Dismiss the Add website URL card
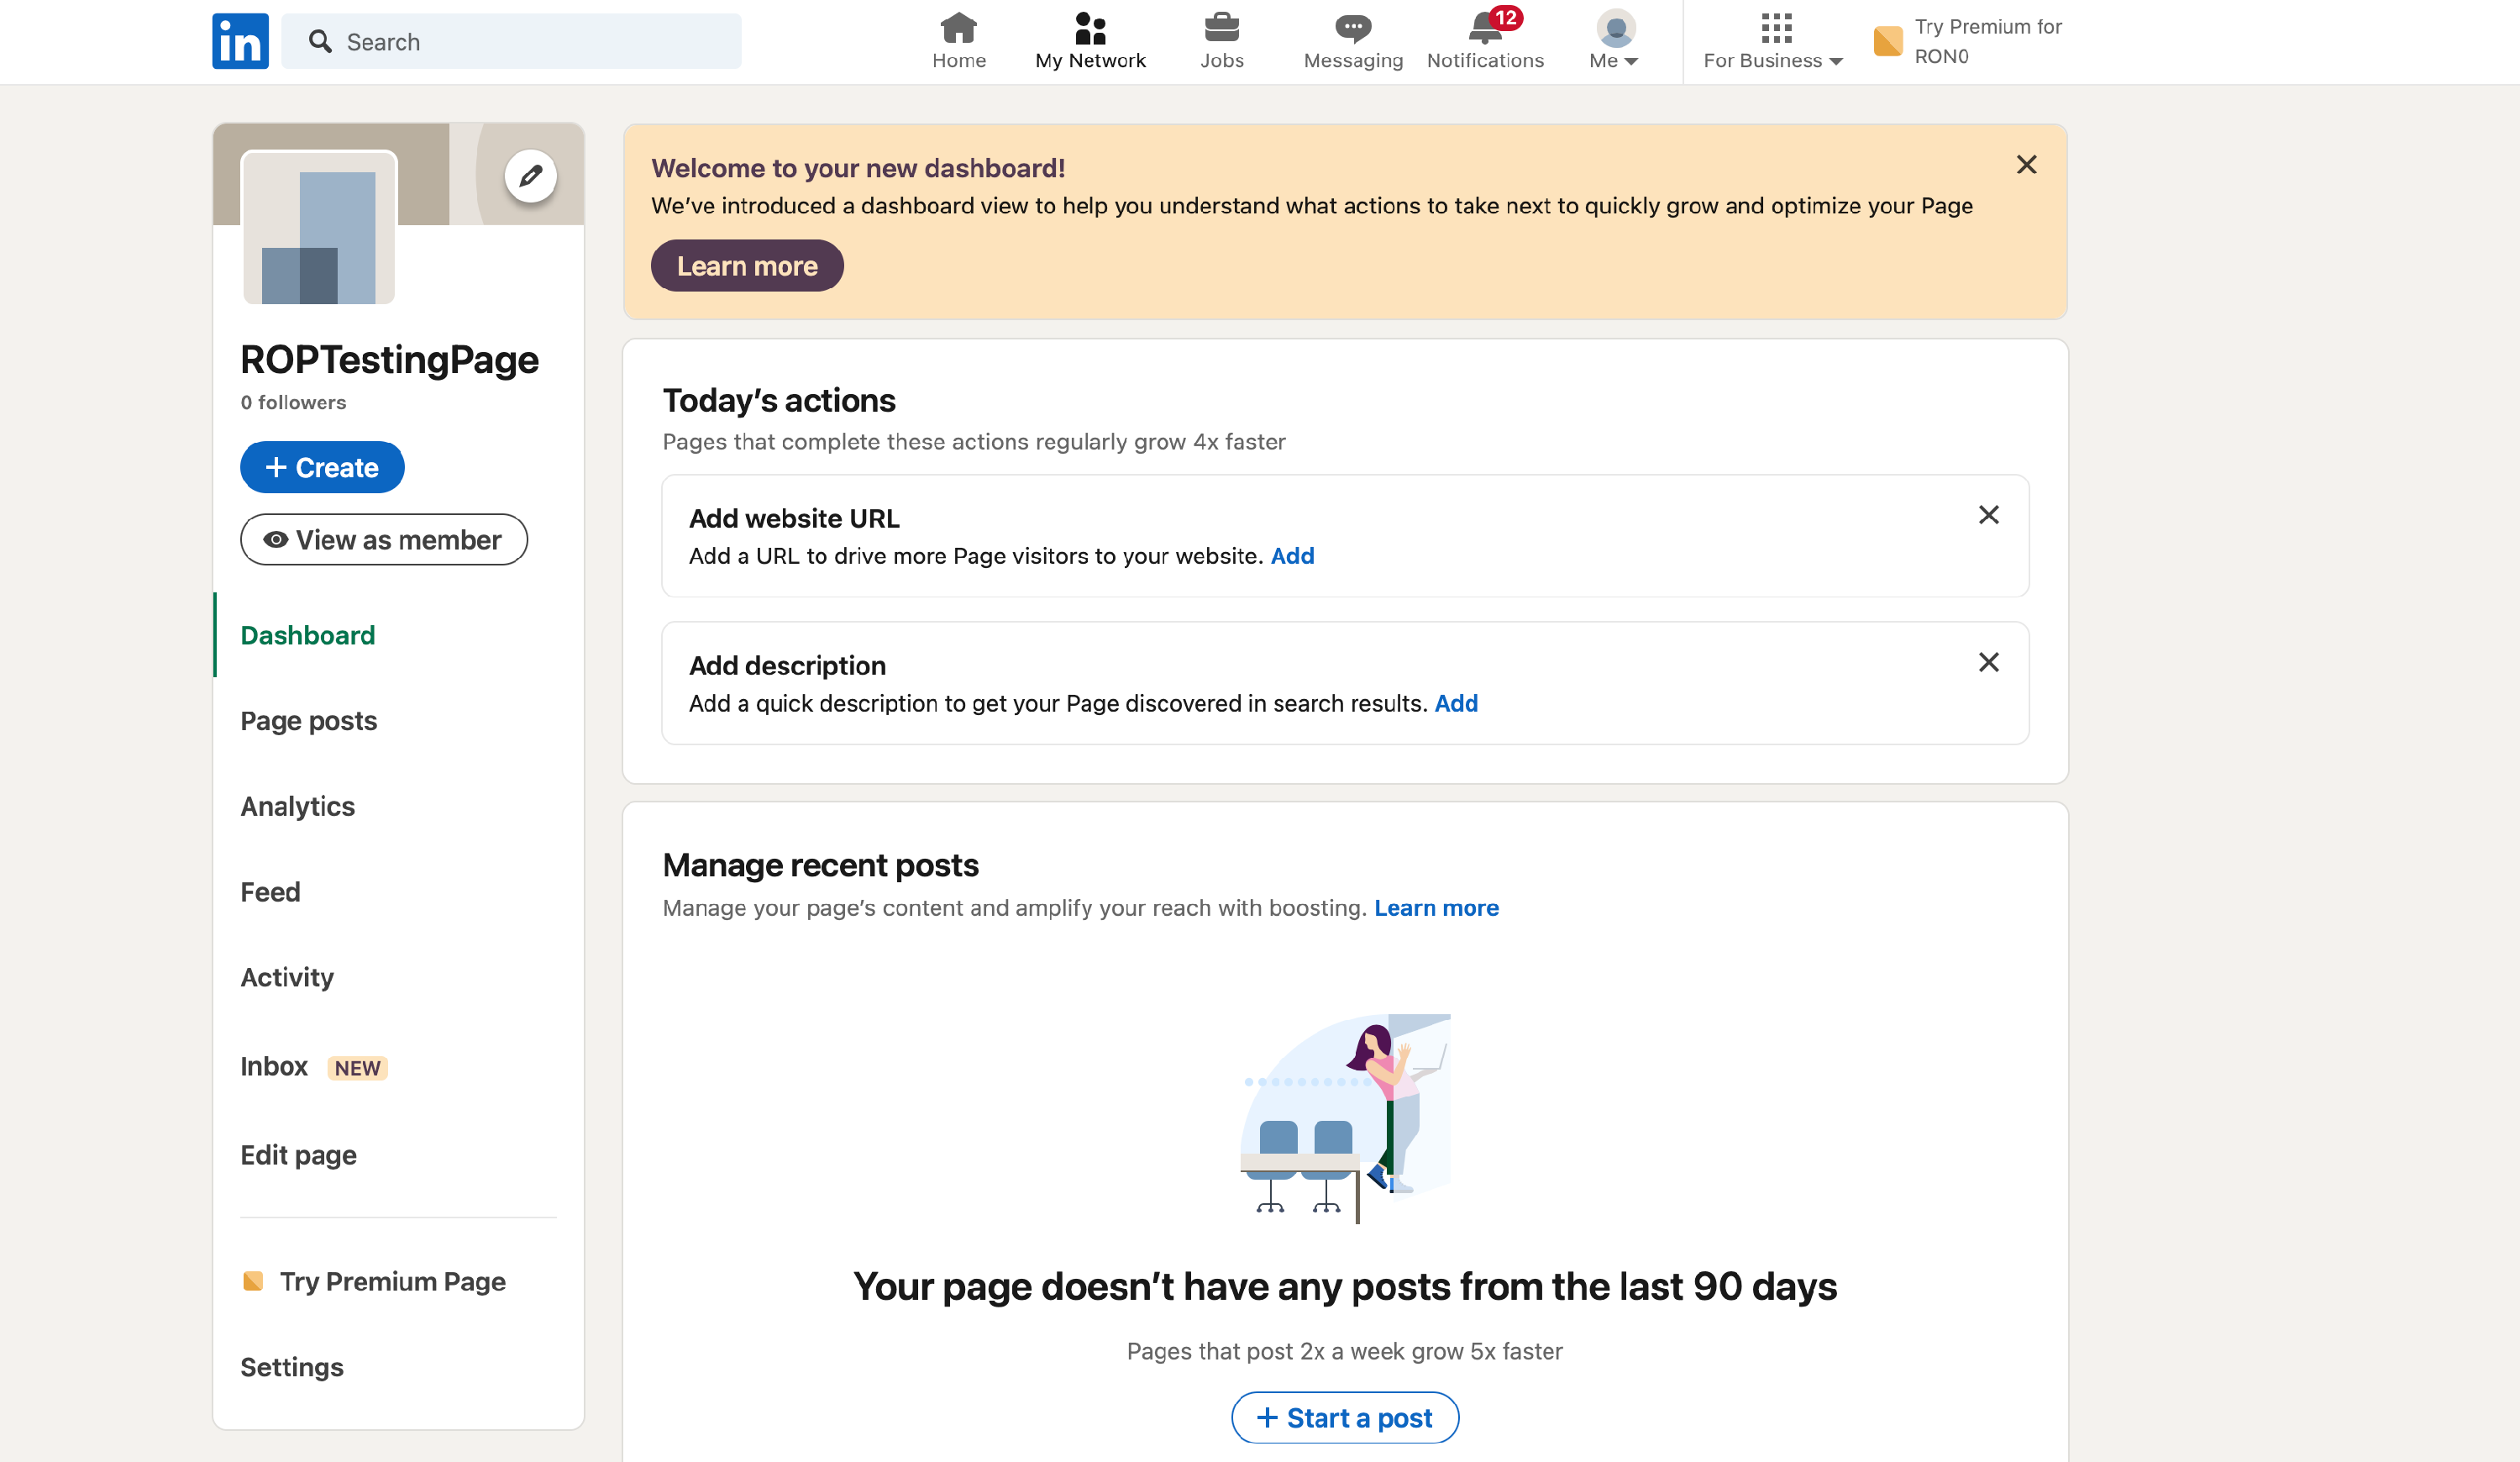This screenshot has height=1462, width=2520. click(1988, 515)
